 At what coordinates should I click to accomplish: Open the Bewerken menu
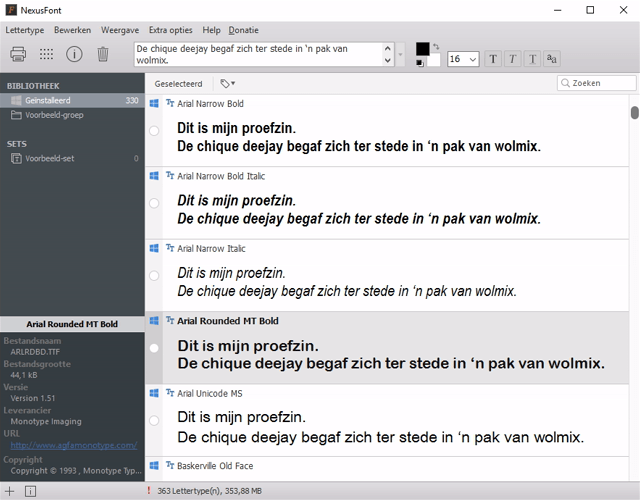(x=73, y=30)
